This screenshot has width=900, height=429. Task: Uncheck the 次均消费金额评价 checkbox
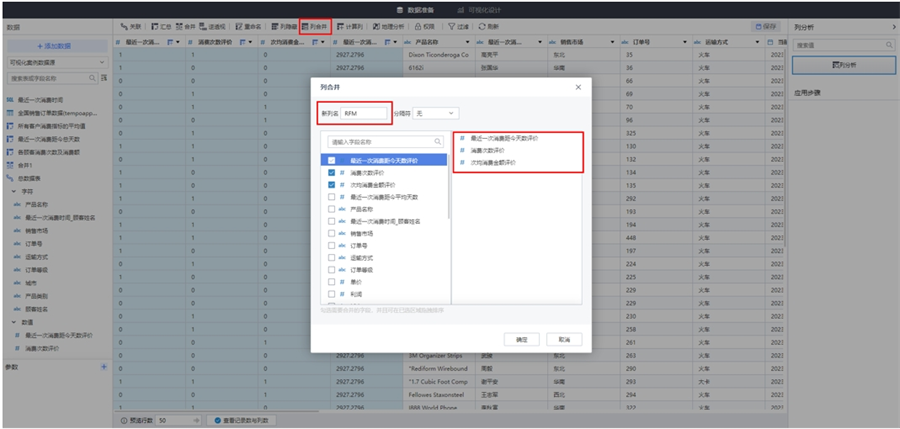[x=331, y=185]
